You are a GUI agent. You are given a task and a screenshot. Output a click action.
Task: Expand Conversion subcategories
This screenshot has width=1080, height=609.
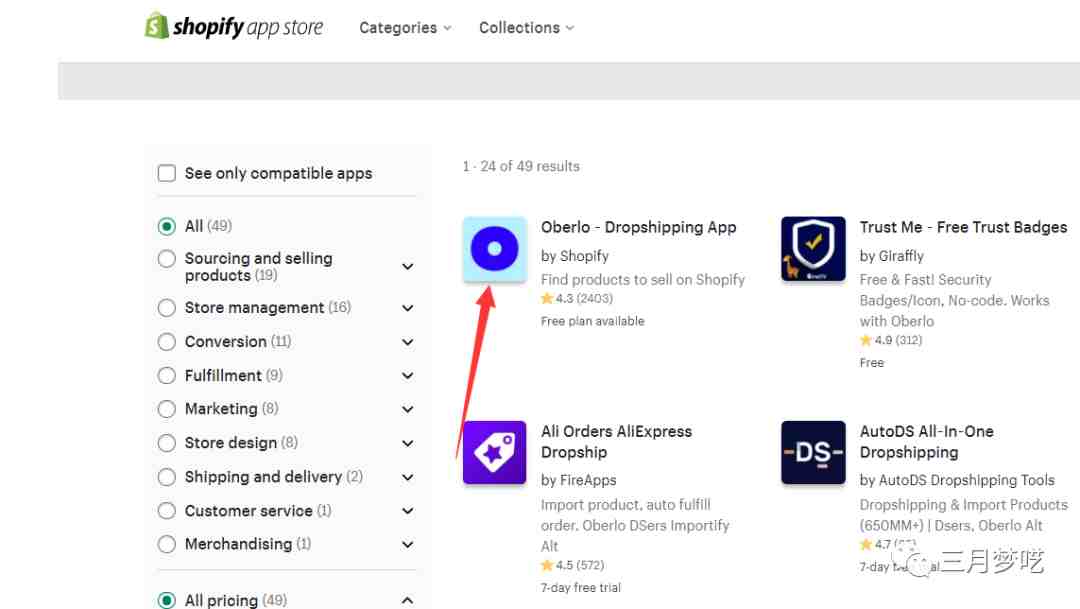408,342
